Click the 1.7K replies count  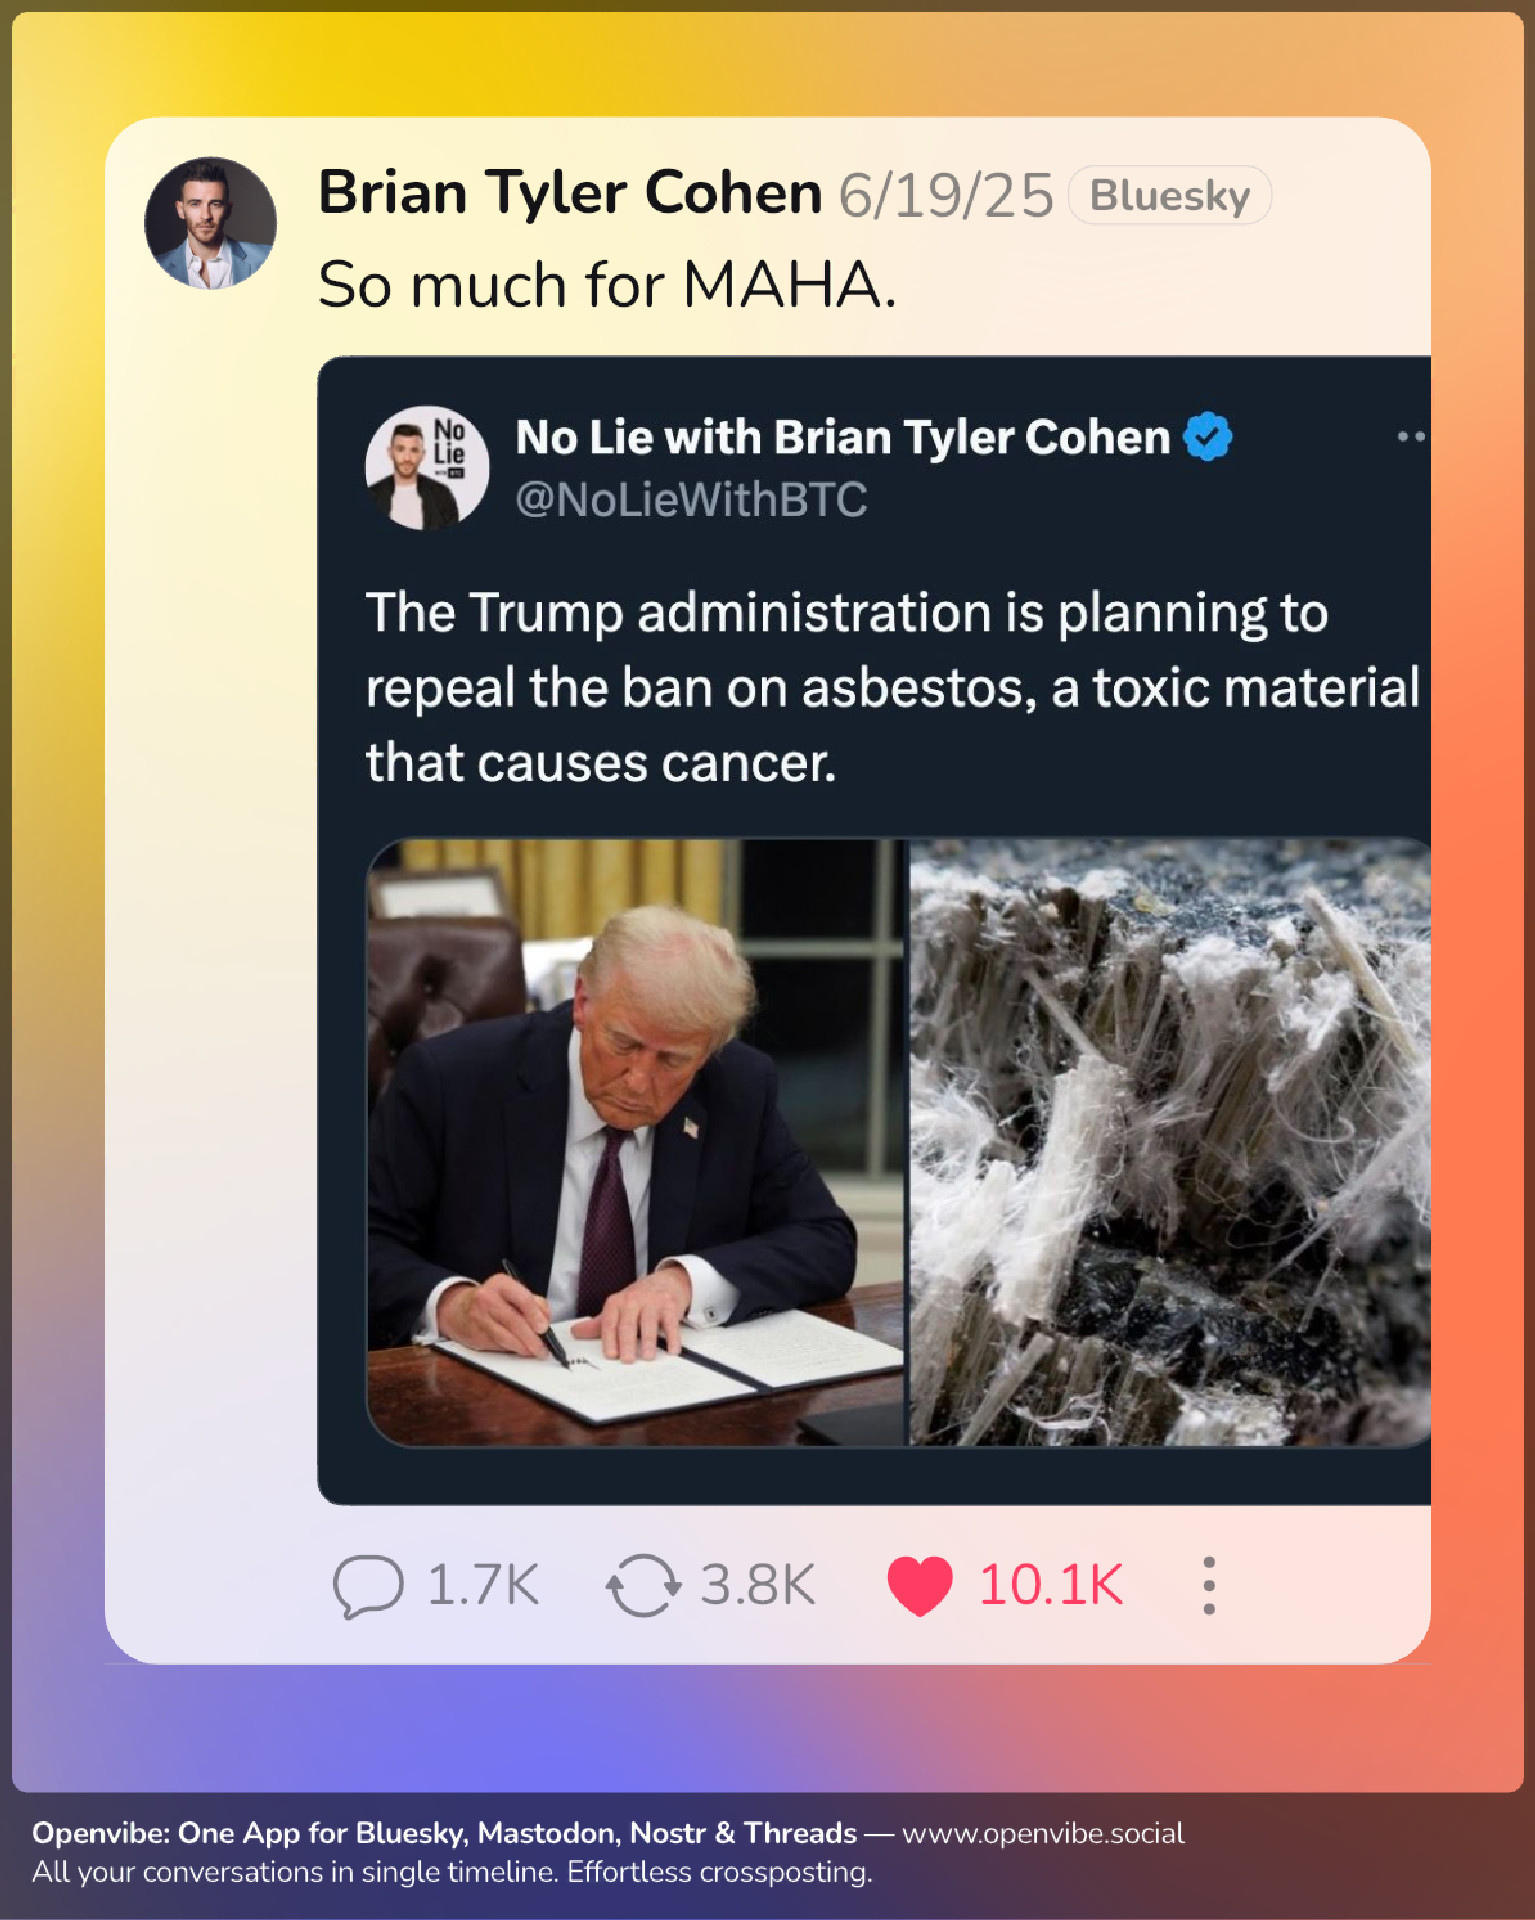(x=483, y=1585)
